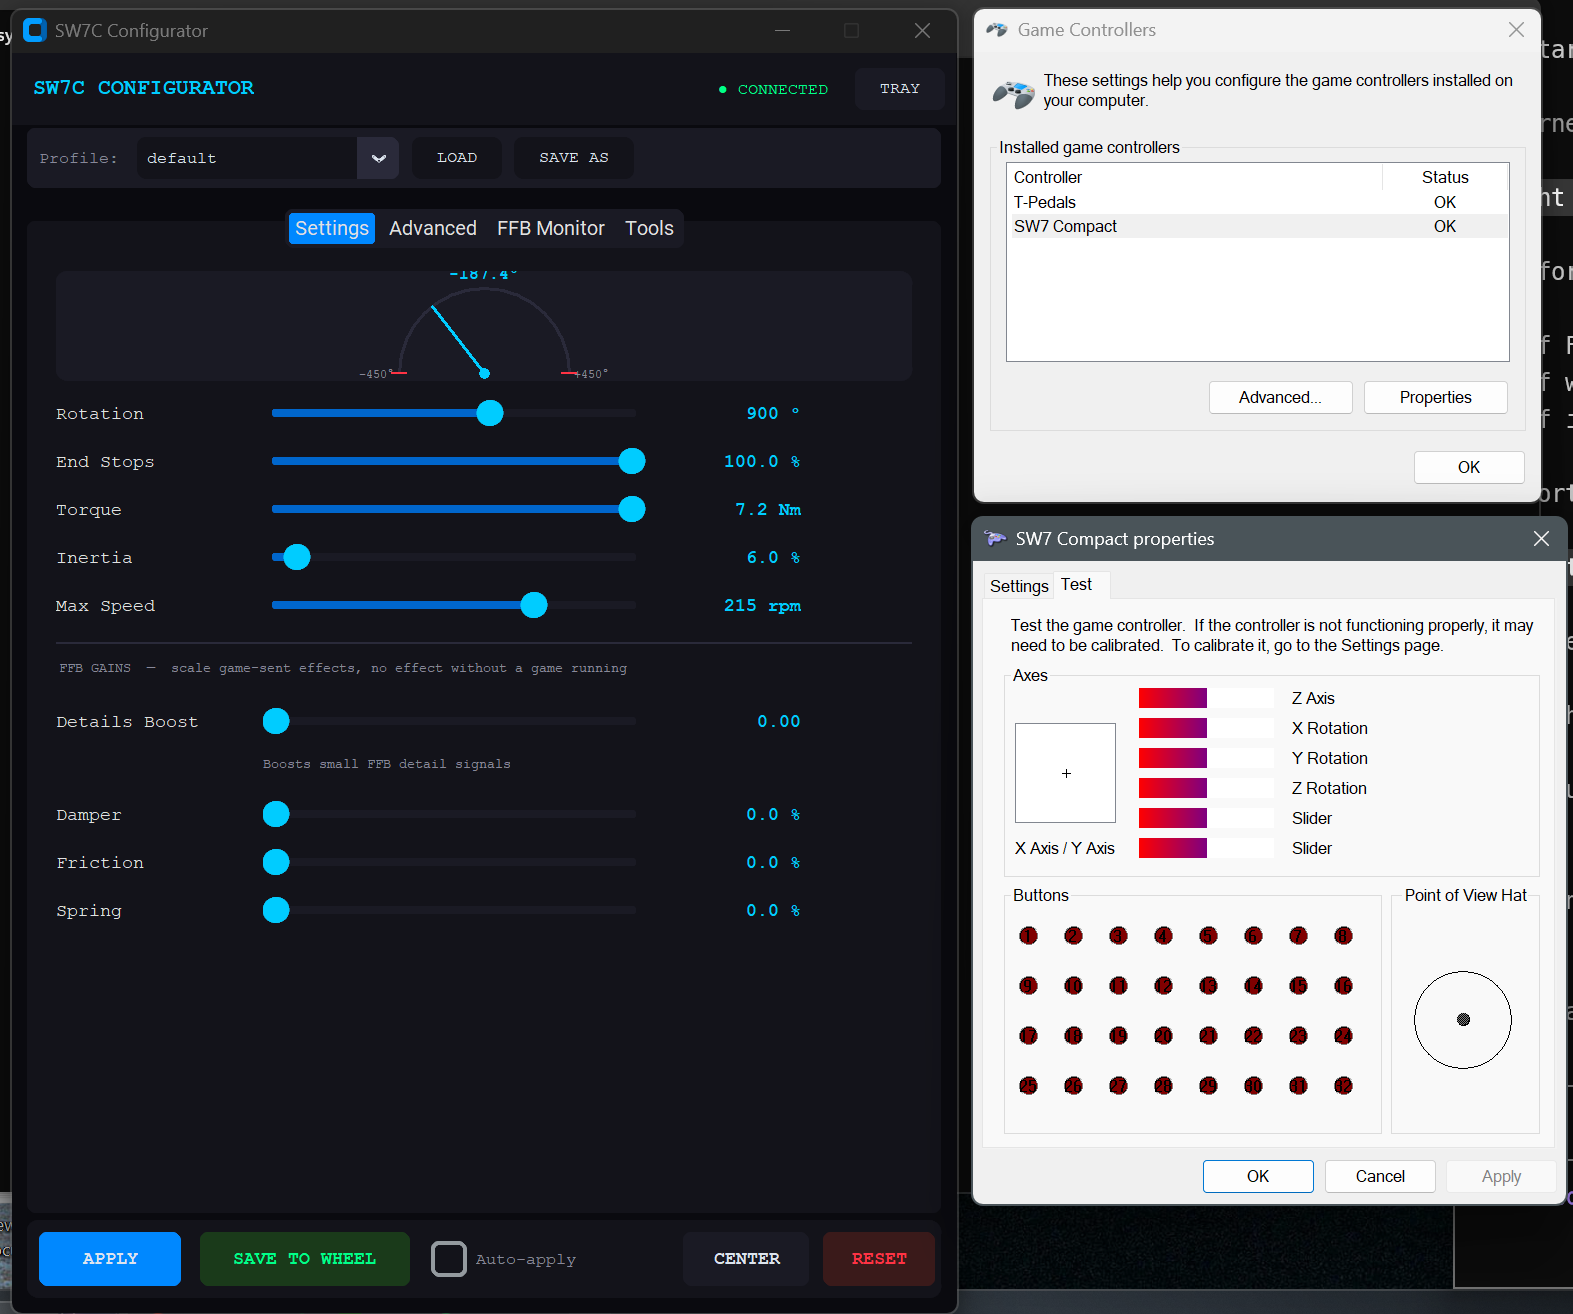
Task: Click the X Axis / Y Axis test box
Action: (x=1065, y=773)
